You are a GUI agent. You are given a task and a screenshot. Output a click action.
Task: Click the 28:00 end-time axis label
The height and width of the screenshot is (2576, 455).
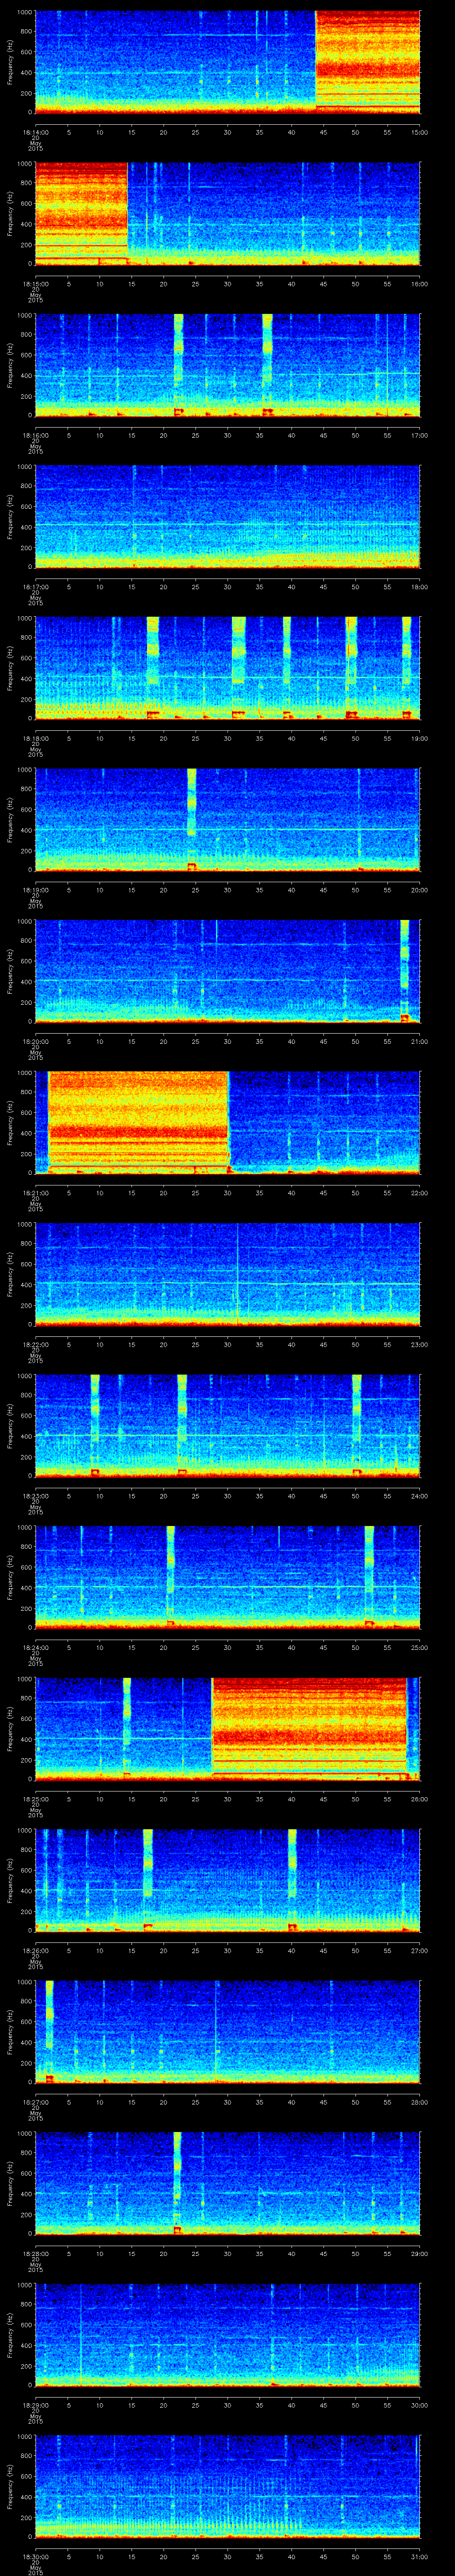[x=419, y=2102]
